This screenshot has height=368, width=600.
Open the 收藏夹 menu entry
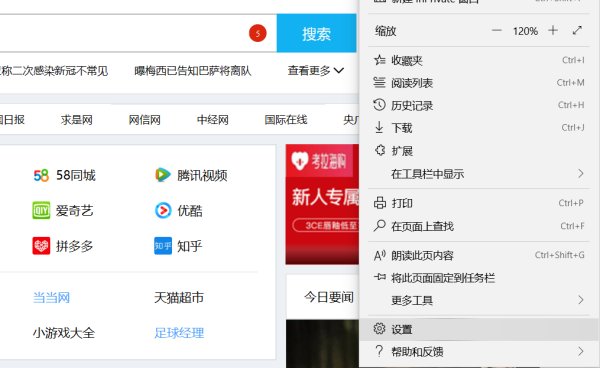click(479, 60)
